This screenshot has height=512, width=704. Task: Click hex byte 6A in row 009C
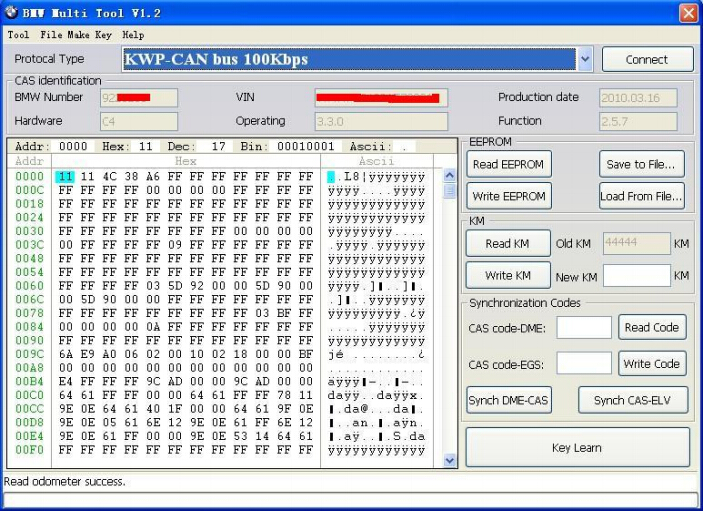tap(66, 354)
